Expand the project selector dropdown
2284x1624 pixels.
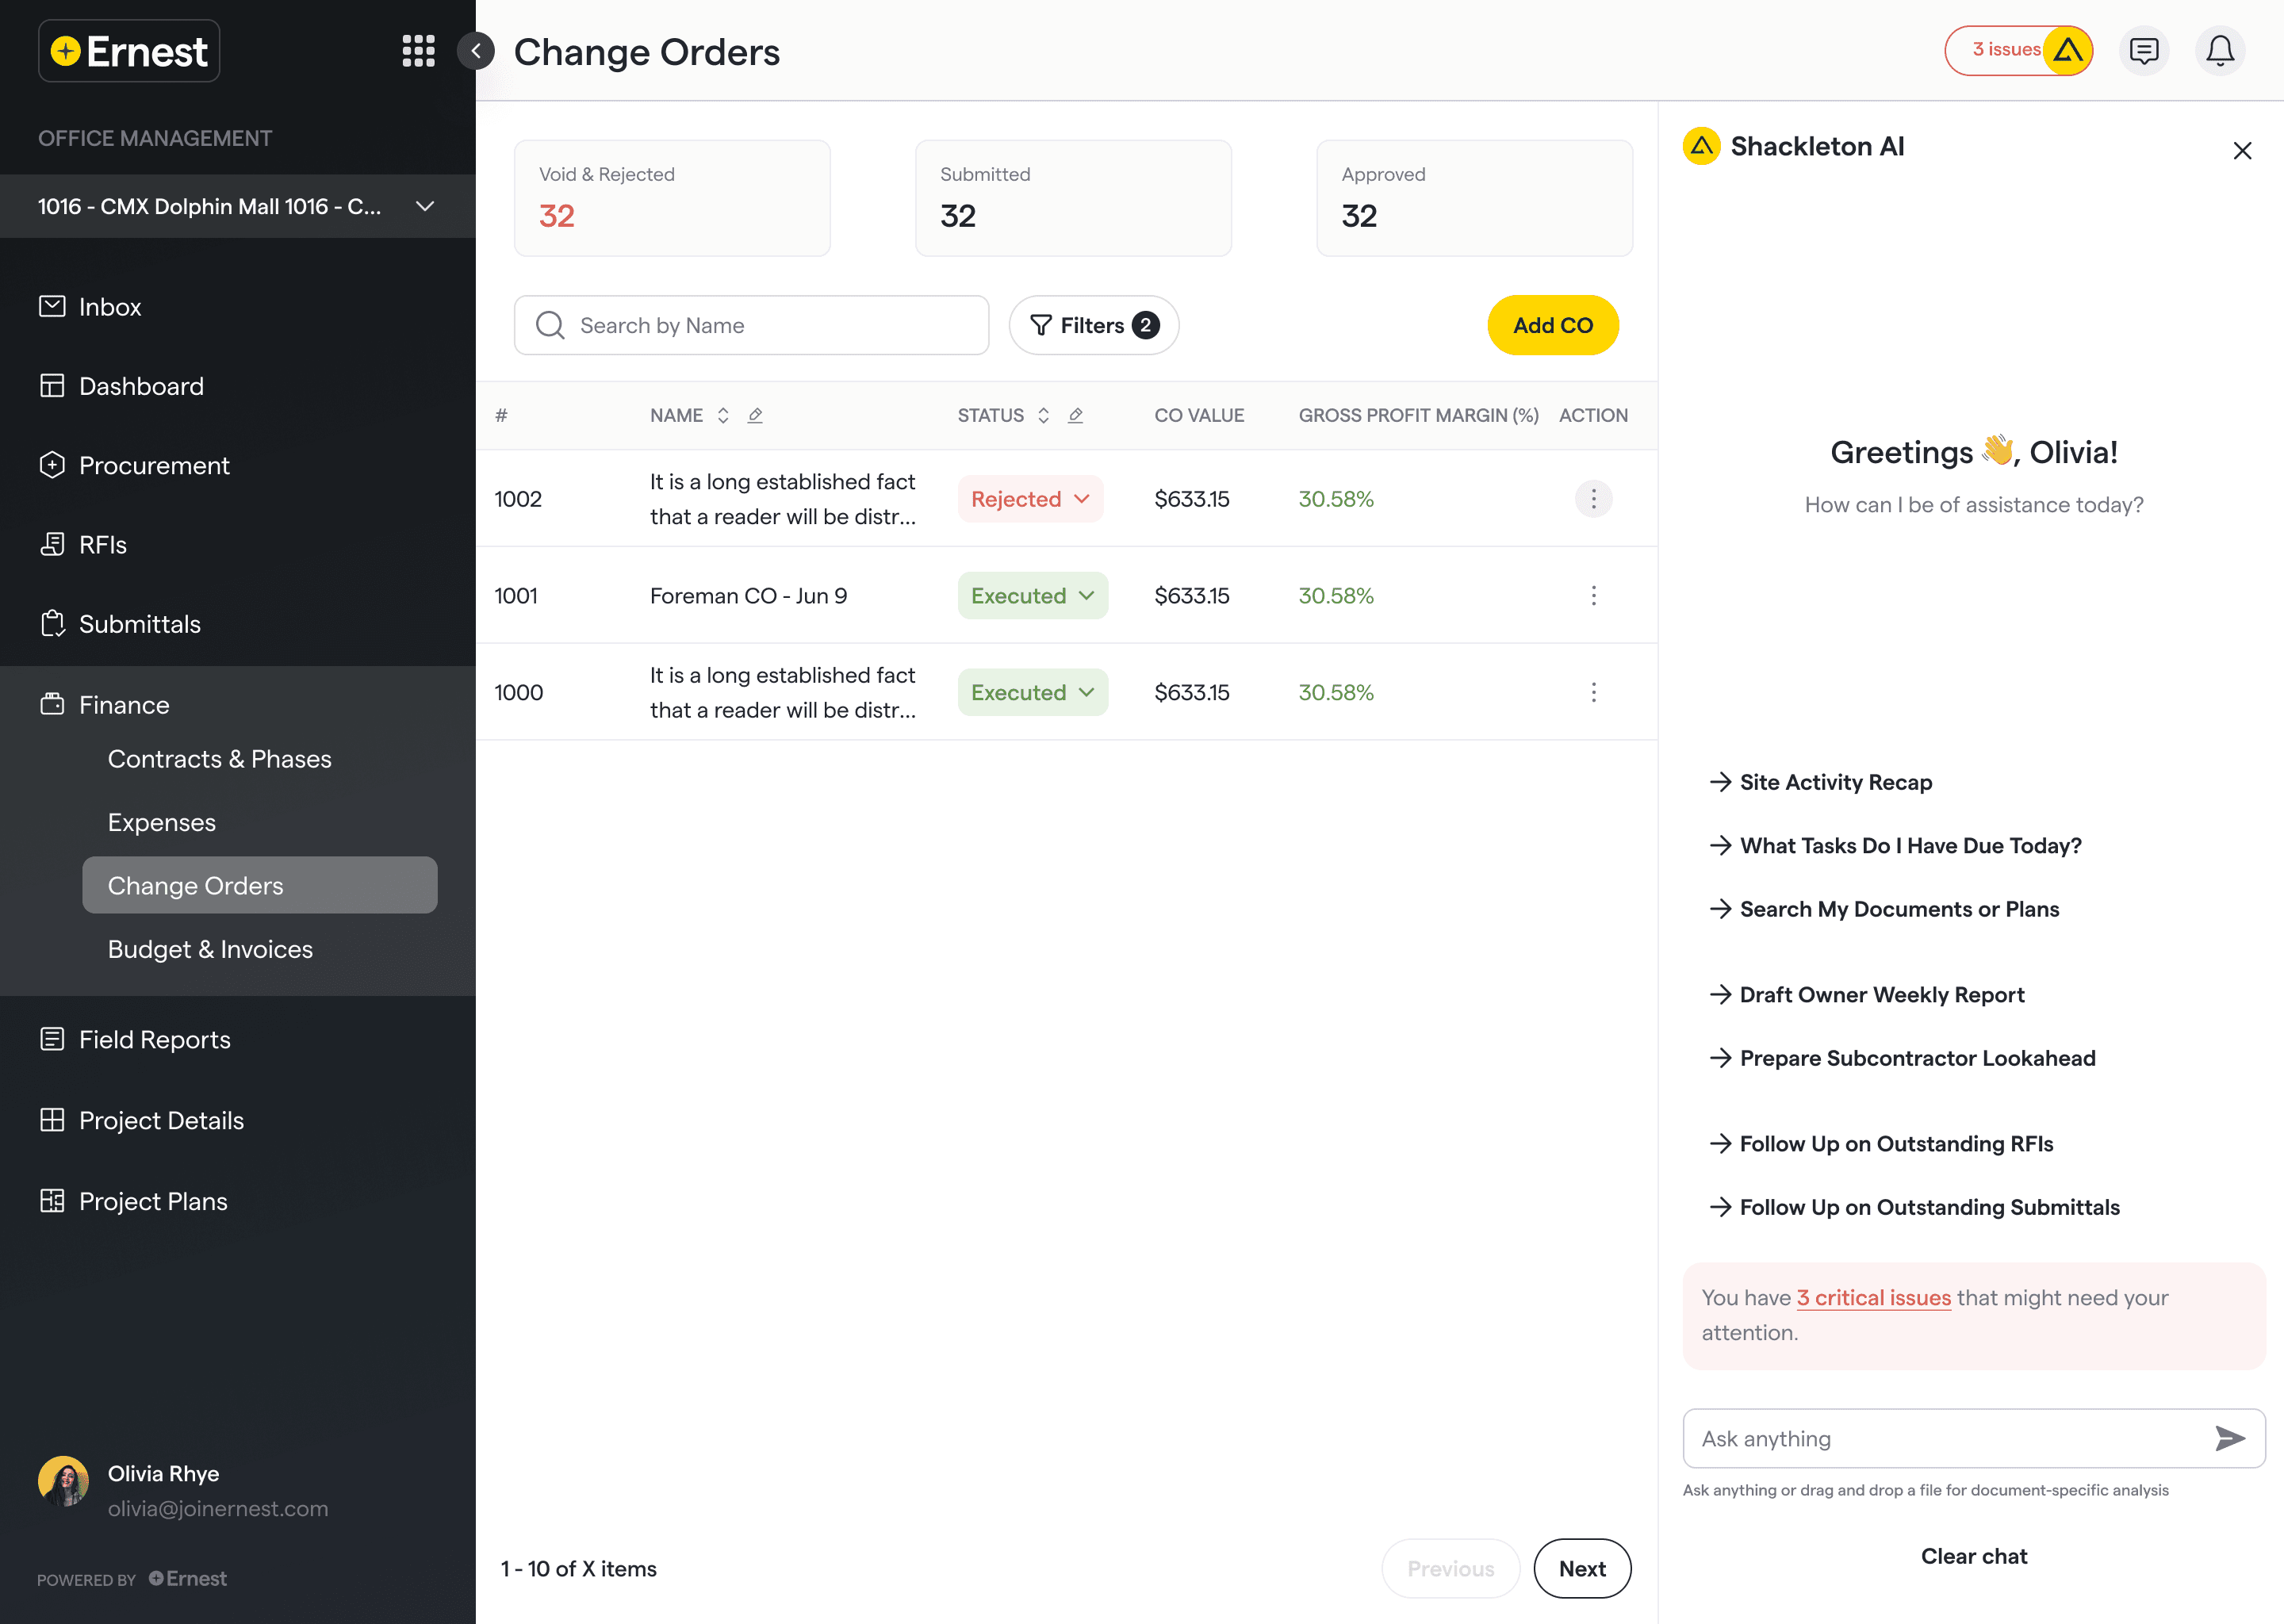[424, 206]
